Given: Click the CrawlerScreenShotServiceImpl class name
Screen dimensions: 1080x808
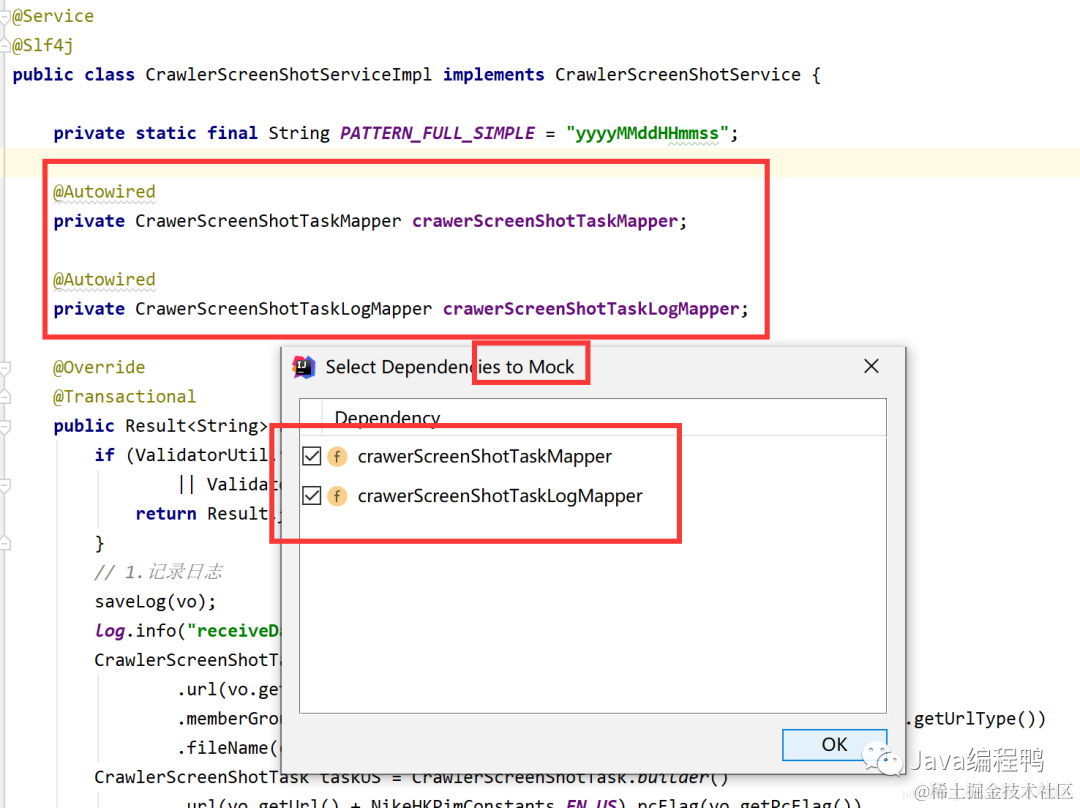Looking at the screenshot, I should 289,74.
